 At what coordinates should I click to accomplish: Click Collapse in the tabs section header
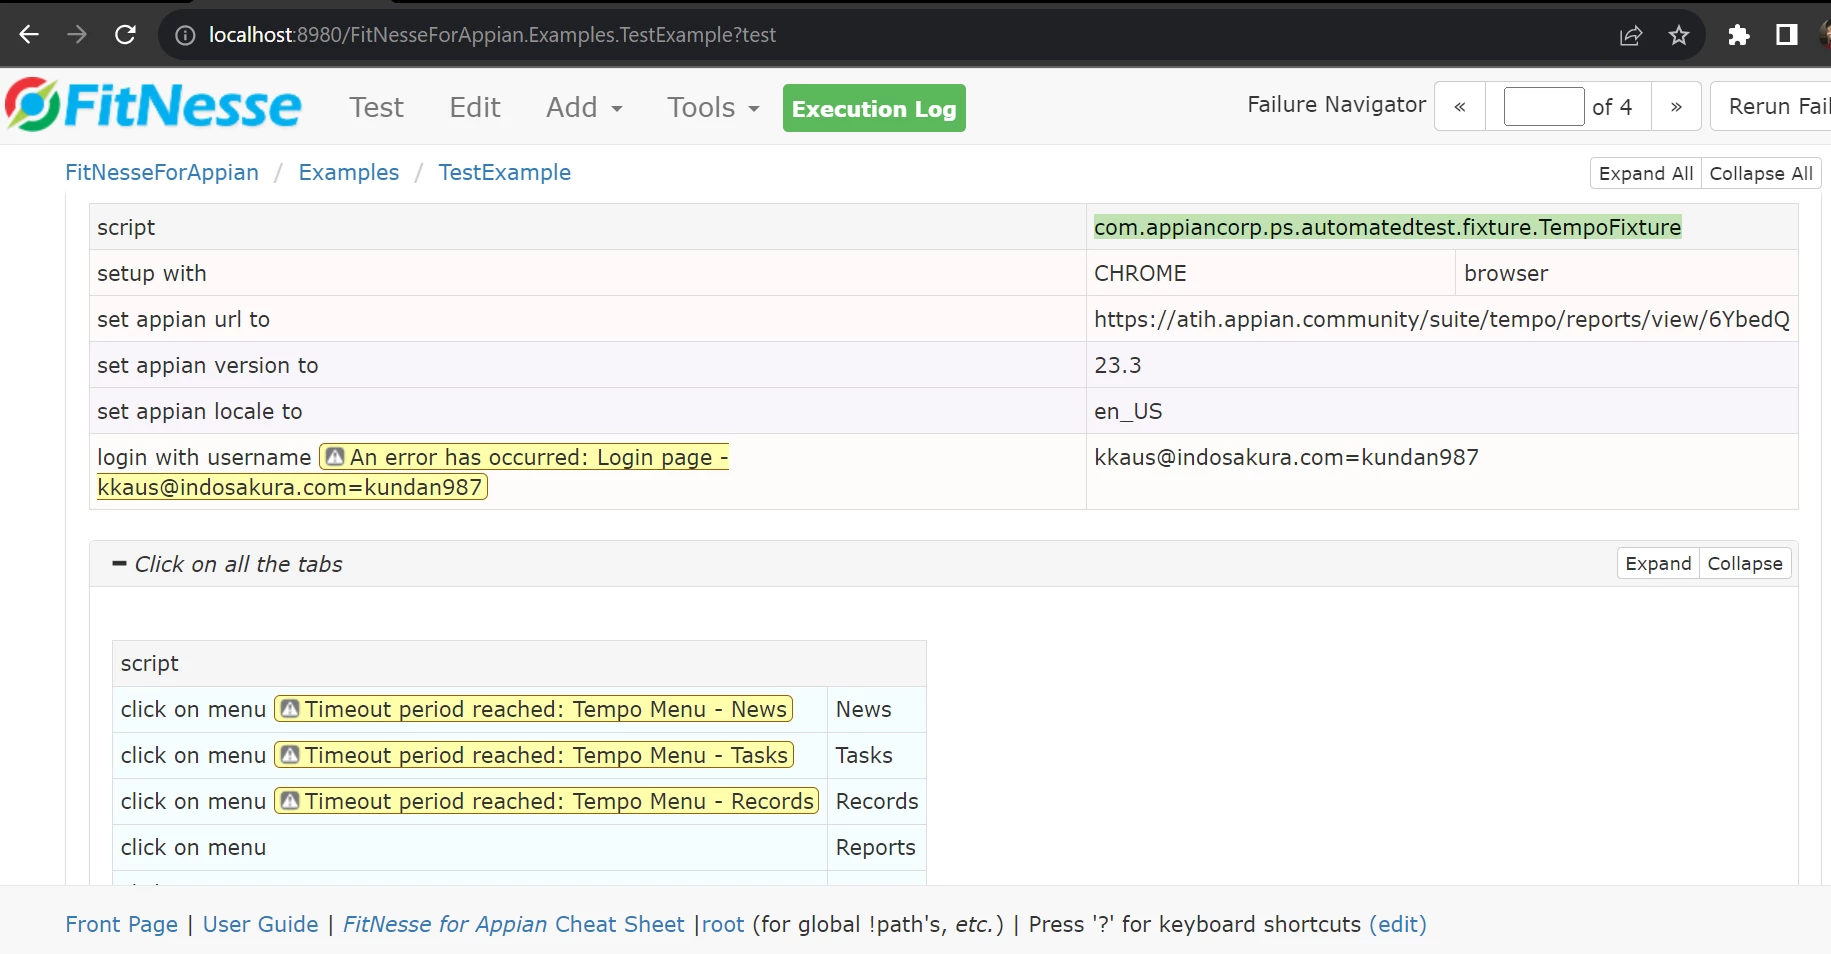[x=1745, y=563]
